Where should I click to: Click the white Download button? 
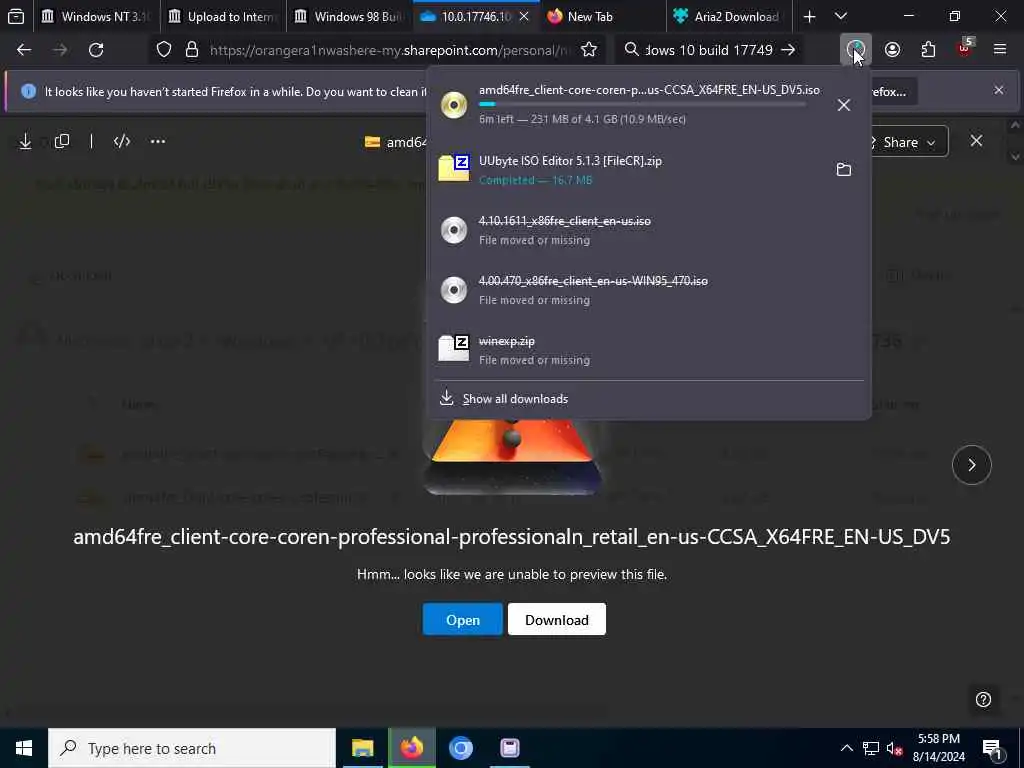tap(556, 620)
